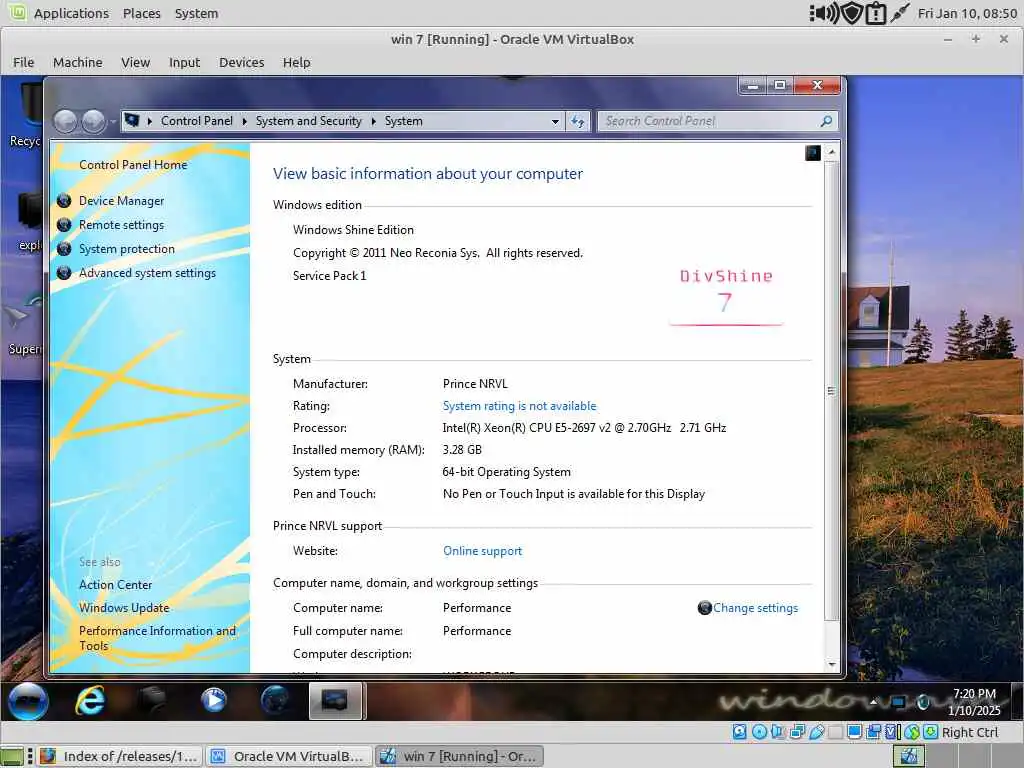Click the display status monitor icon
This screenshot has width=1024, height=768.
[x=855, y=732]
